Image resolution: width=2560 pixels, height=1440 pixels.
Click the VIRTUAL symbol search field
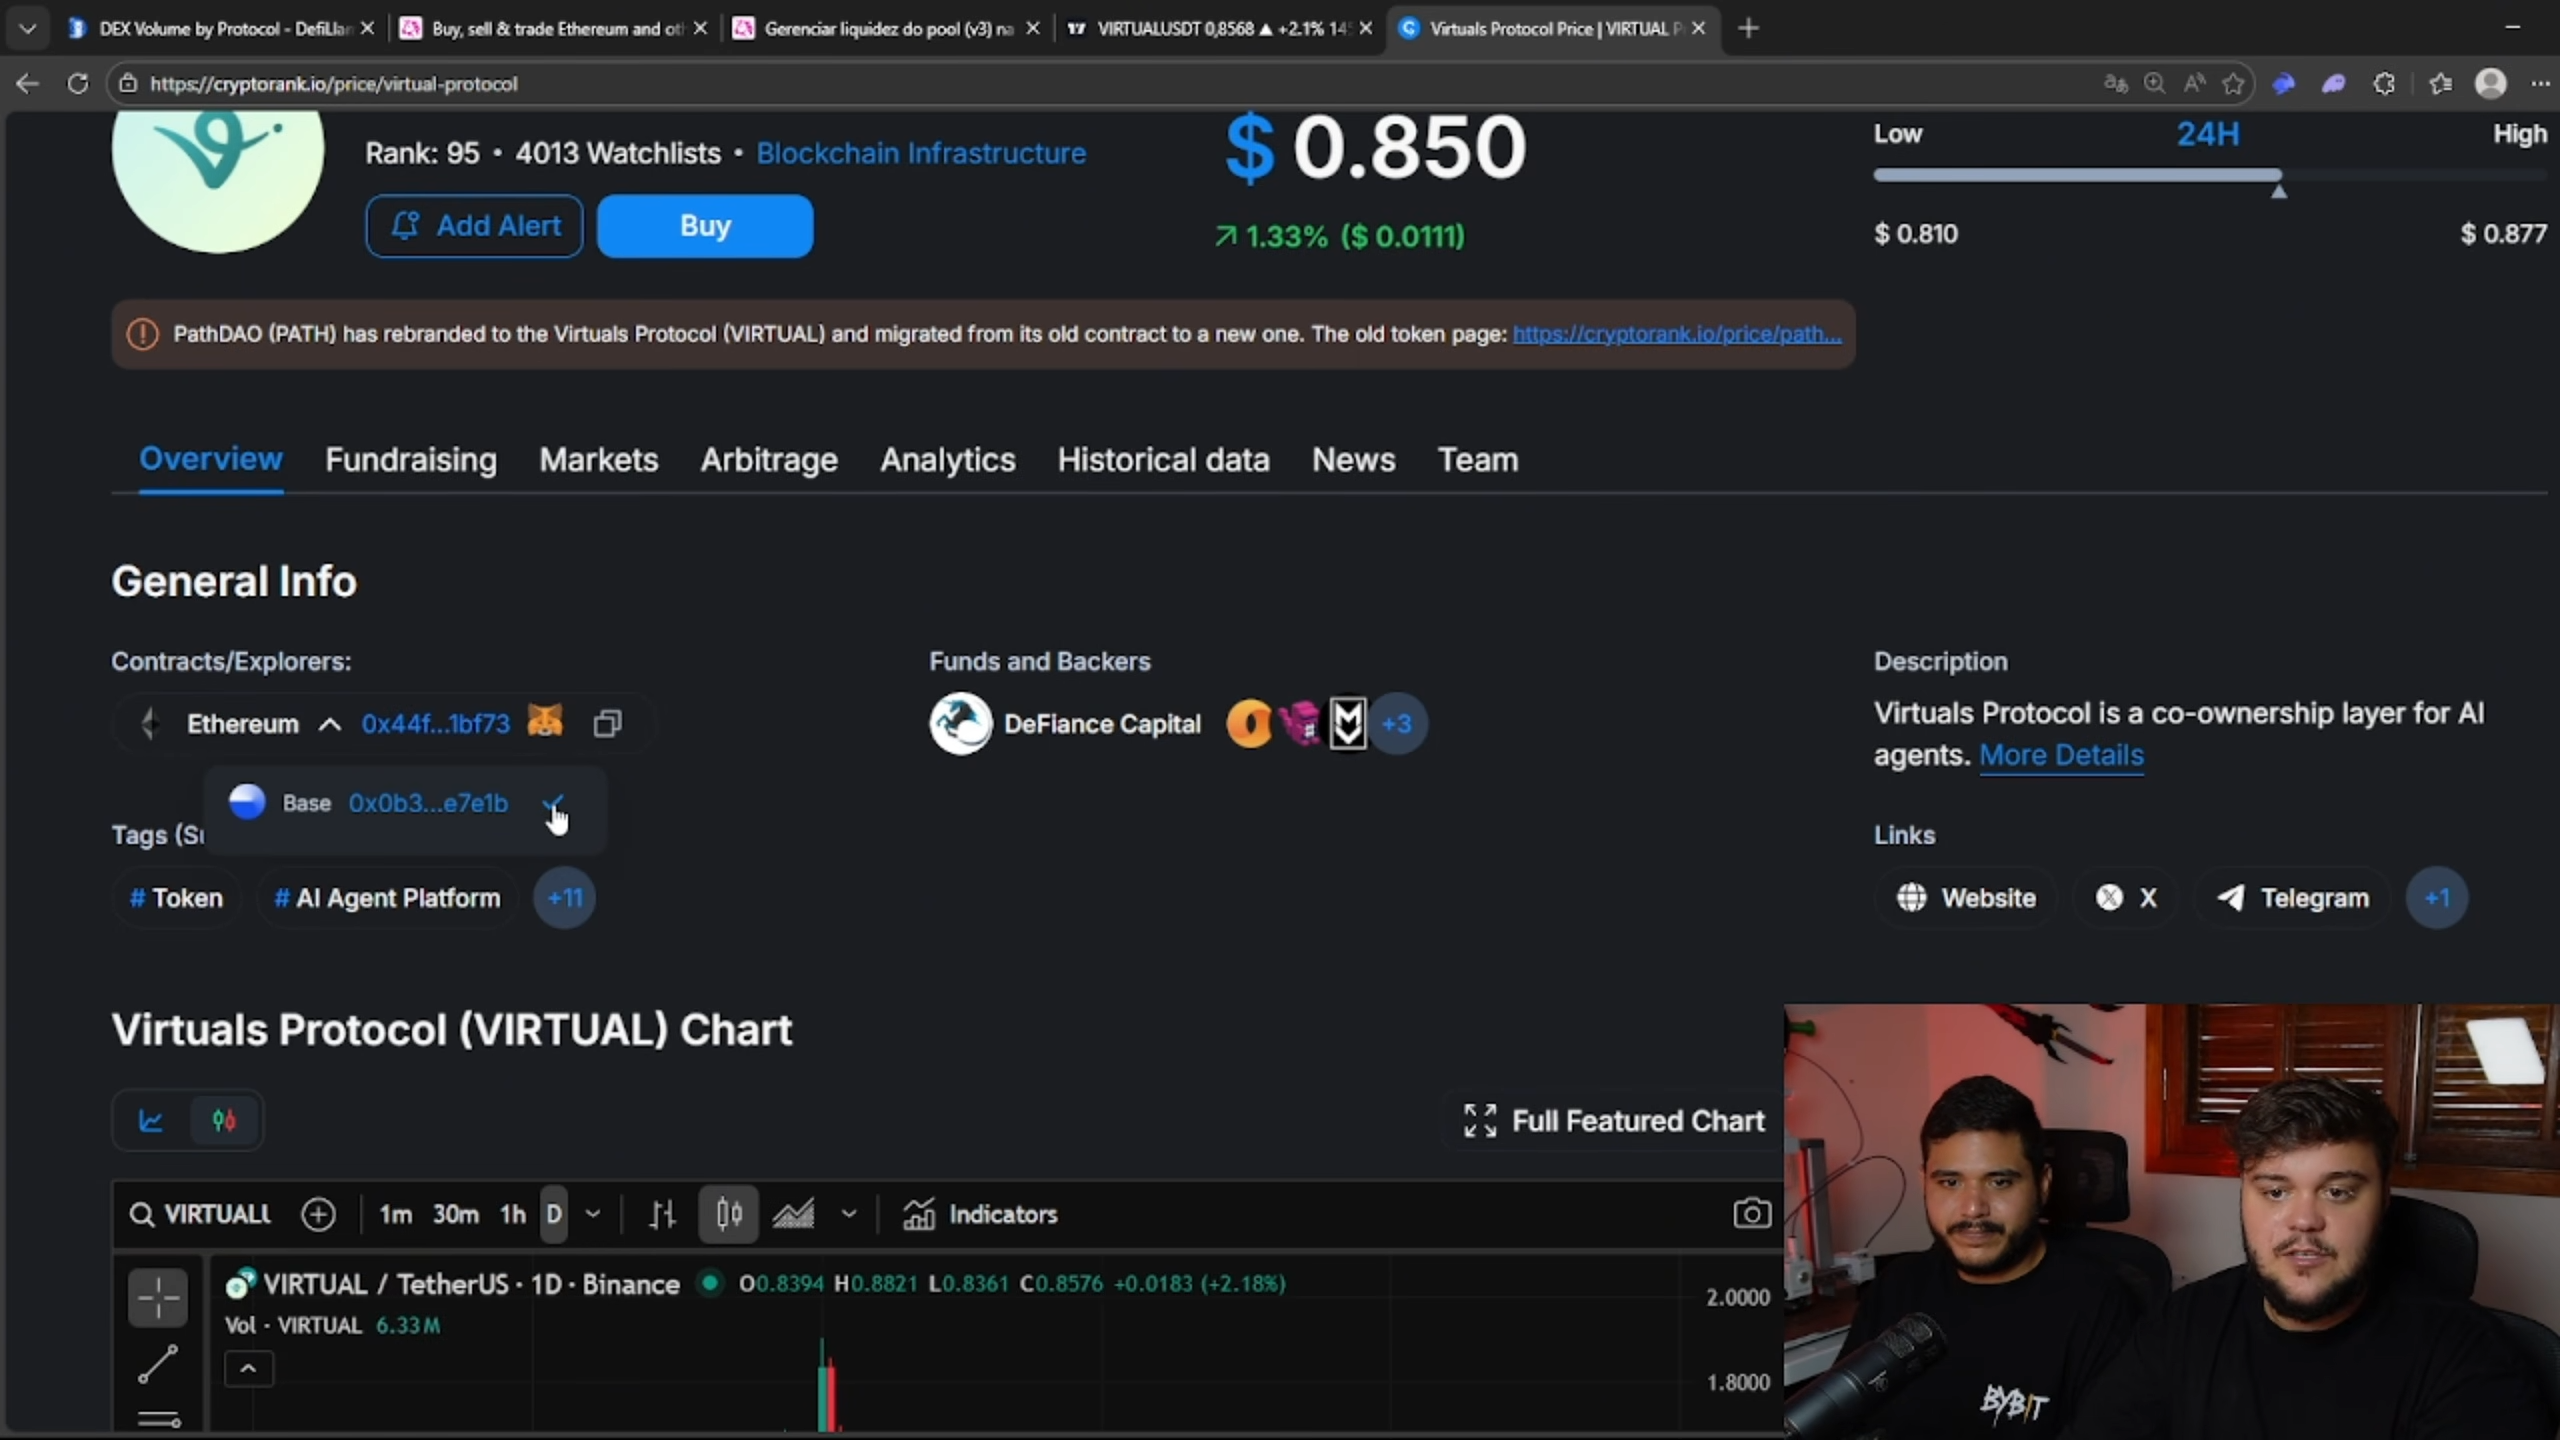point(201,1215)
